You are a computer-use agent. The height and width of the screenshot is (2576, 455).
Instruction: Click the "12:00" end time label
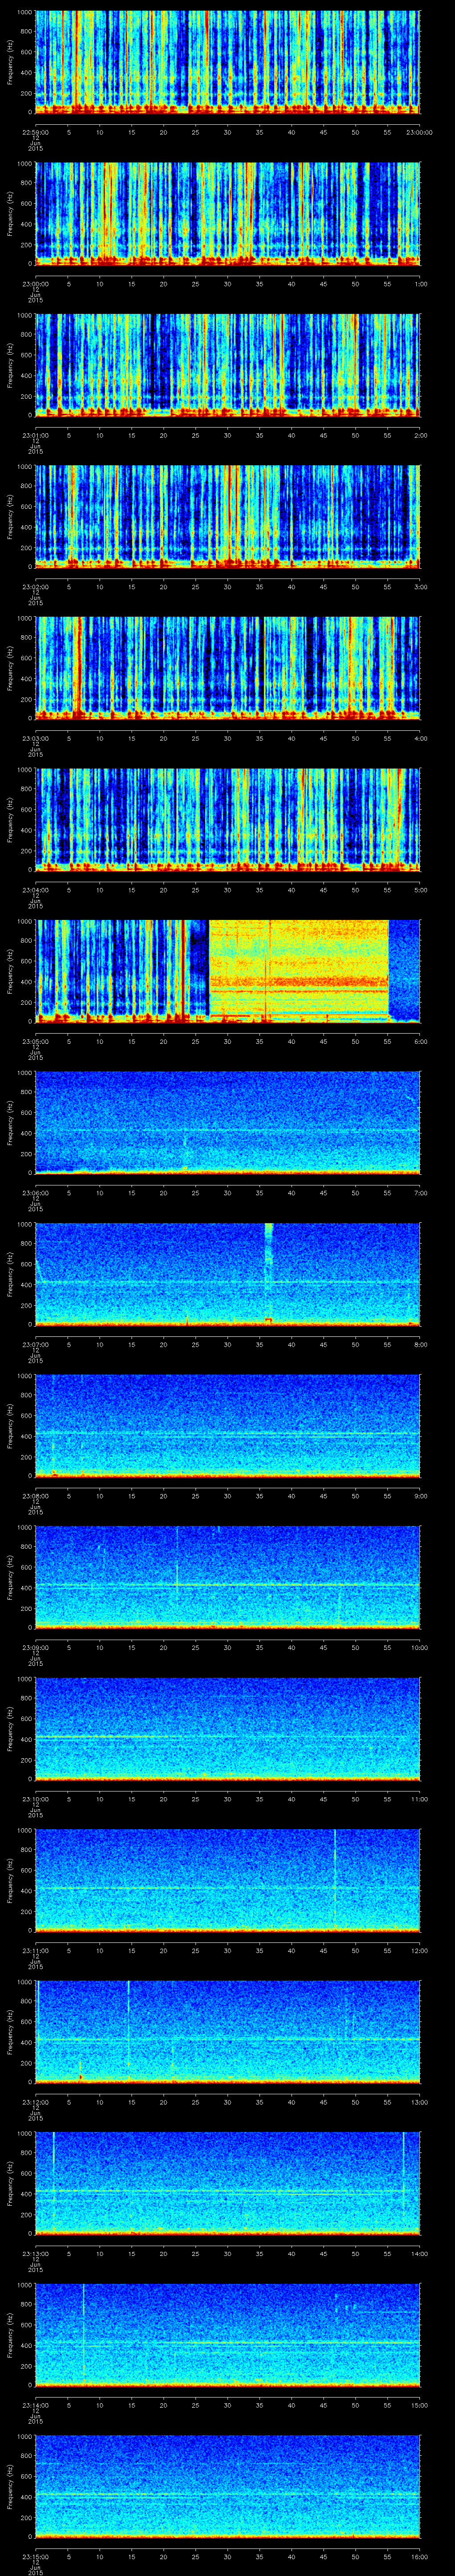tap(419, 1949)
